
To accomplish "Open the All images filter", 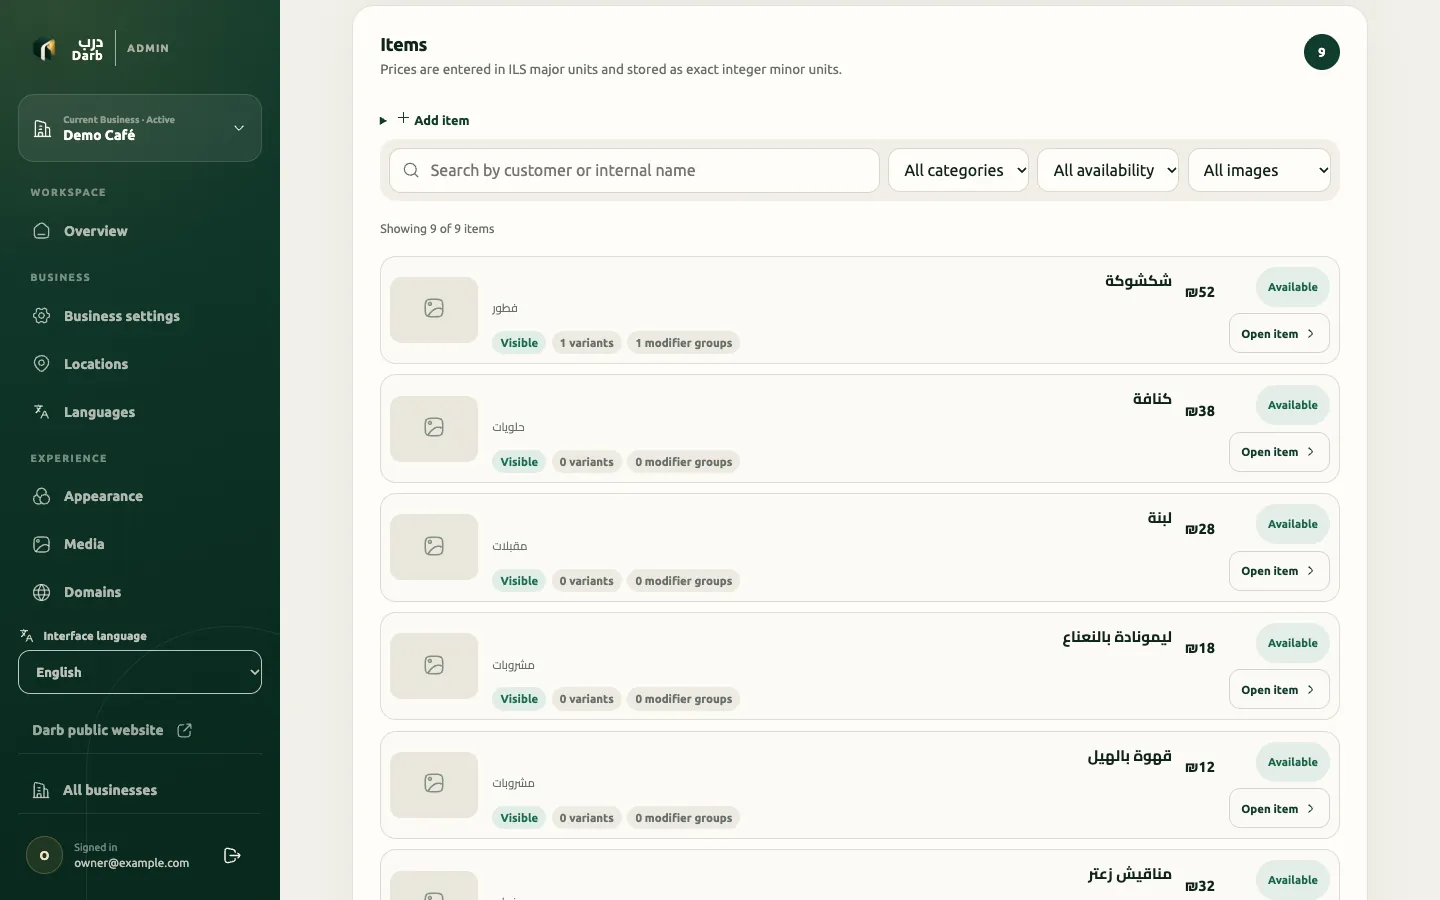I will [x=1259, y=170].
